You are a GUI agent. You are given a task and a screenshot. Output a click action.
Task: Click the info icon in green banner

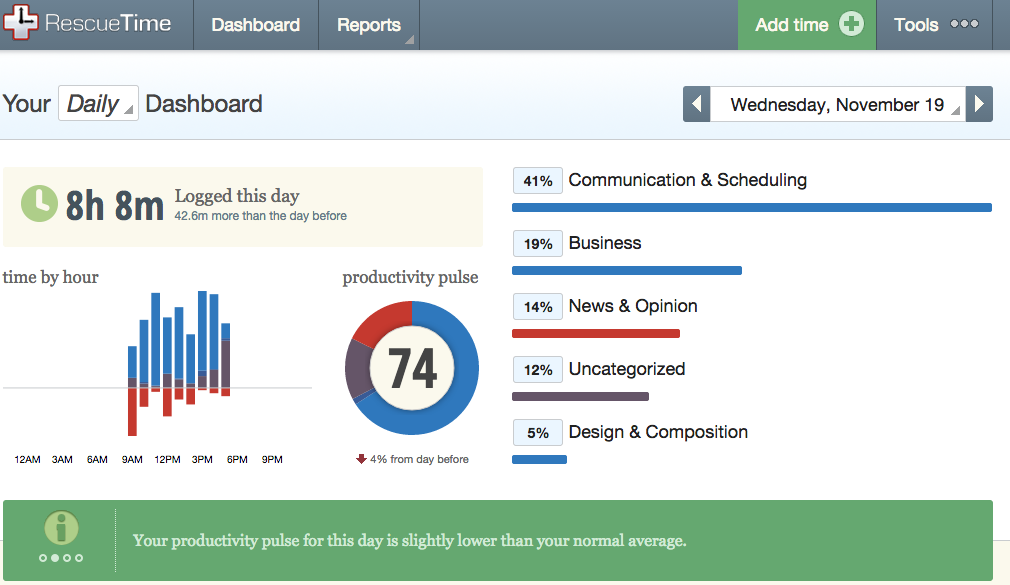click(x=61, y=528)
